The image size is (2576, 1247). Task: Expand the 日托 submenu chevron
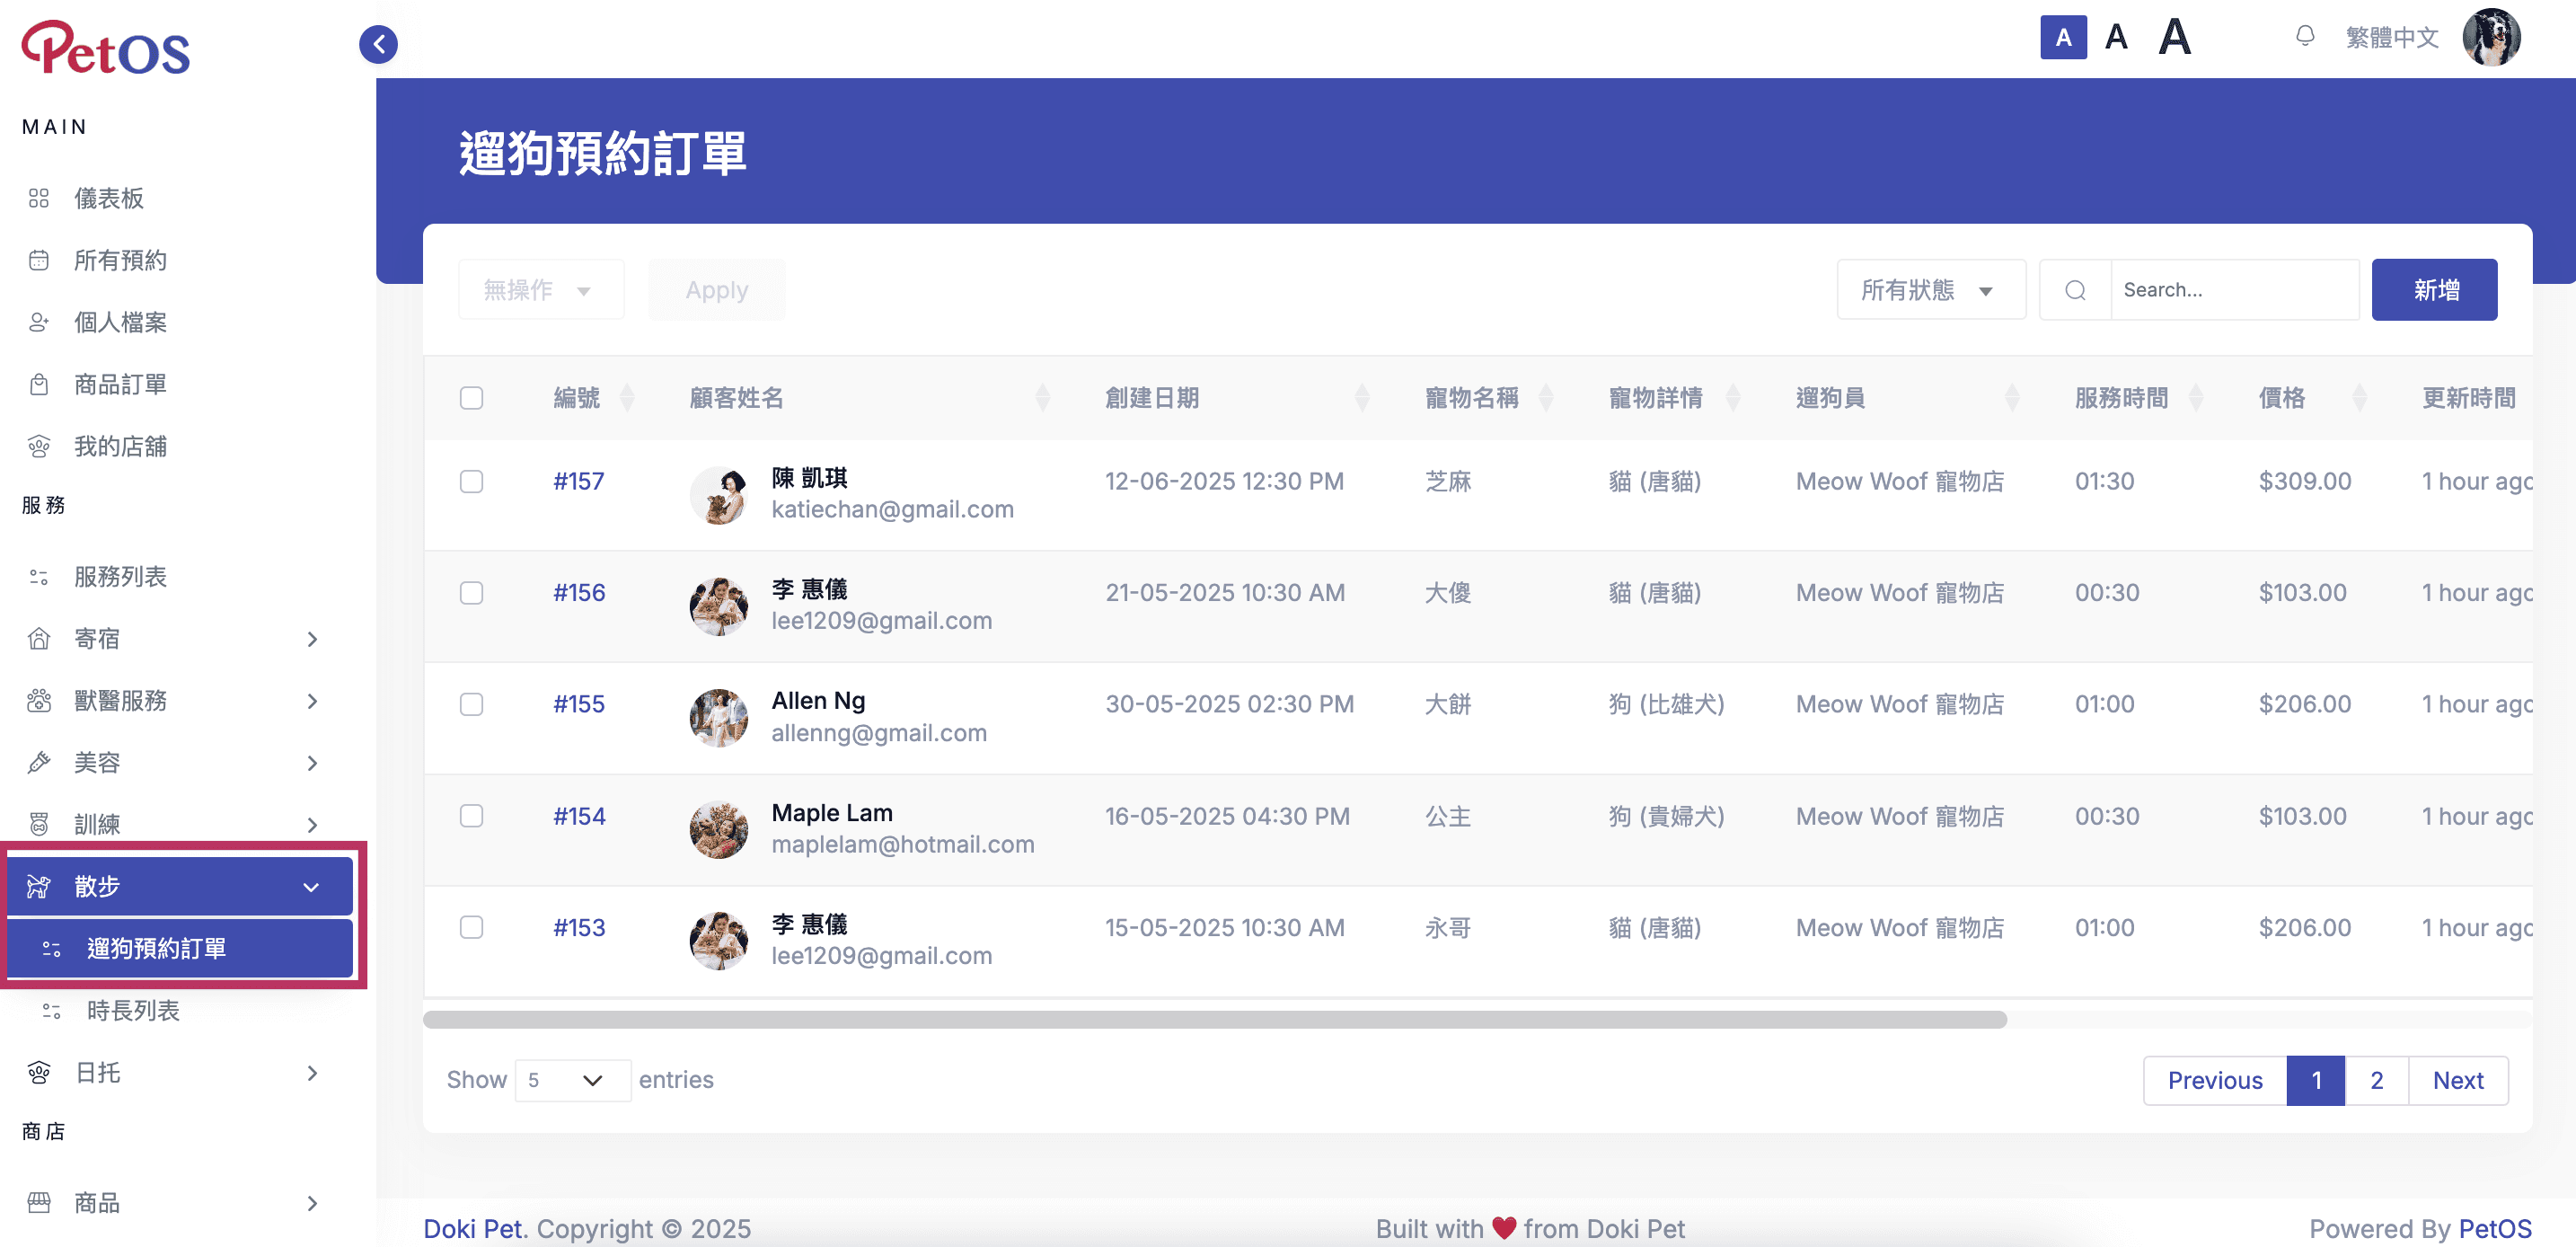(312, 1073)
